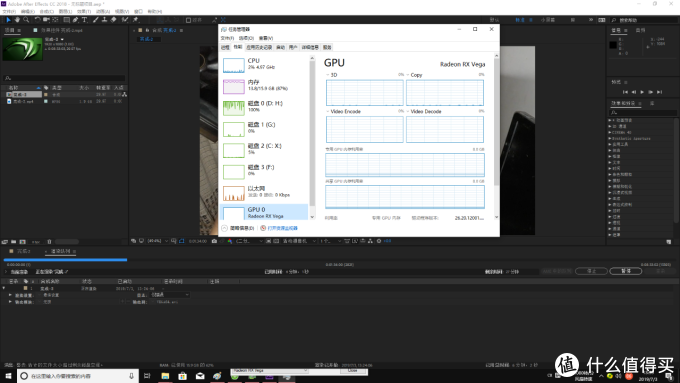Open File Explorer from taskbar
The image size is (680, 383).
165,376
